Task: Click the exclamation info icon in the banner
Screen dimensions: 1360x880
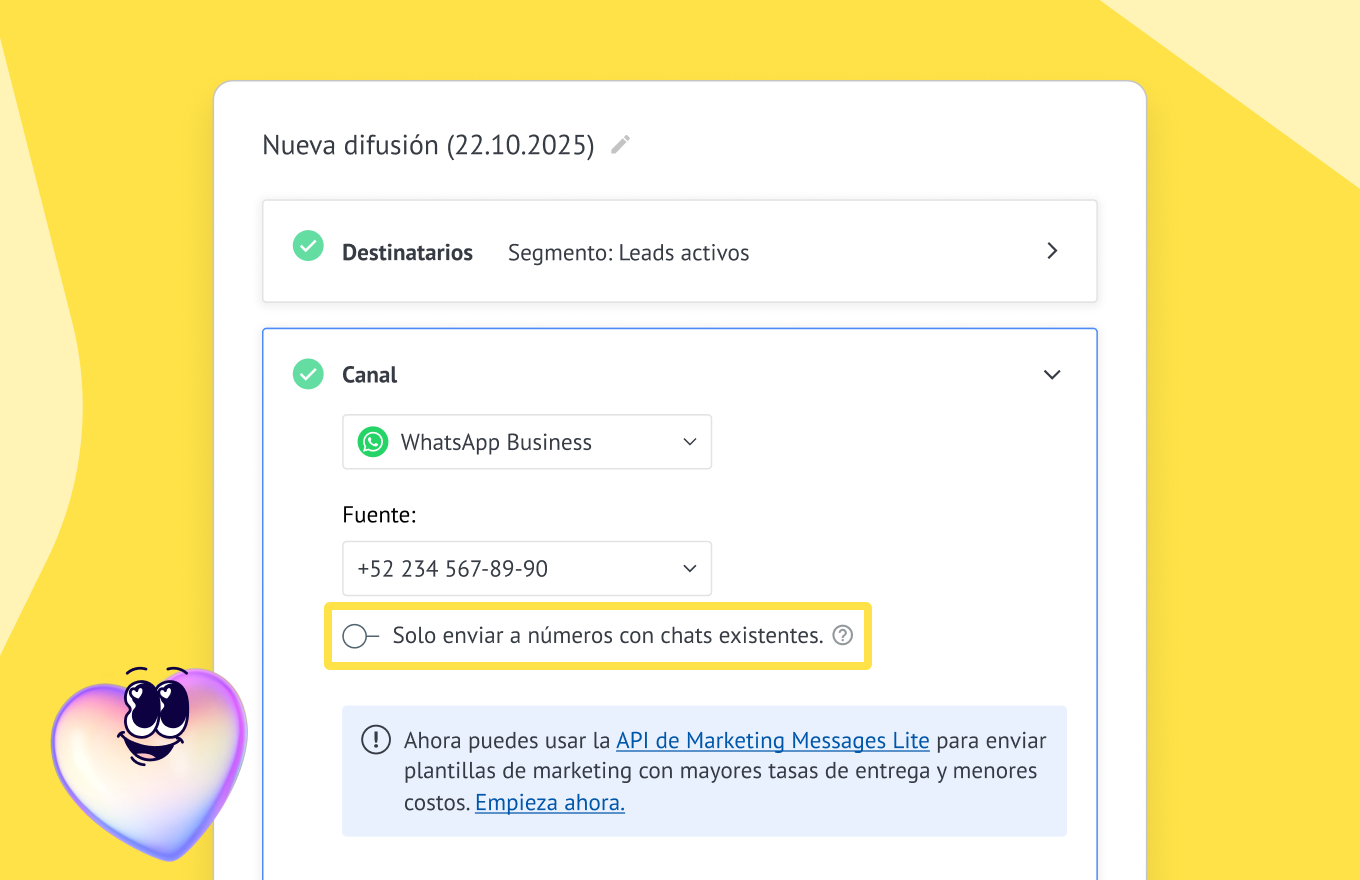Action: pyautogui.click(x=376, y=740)
